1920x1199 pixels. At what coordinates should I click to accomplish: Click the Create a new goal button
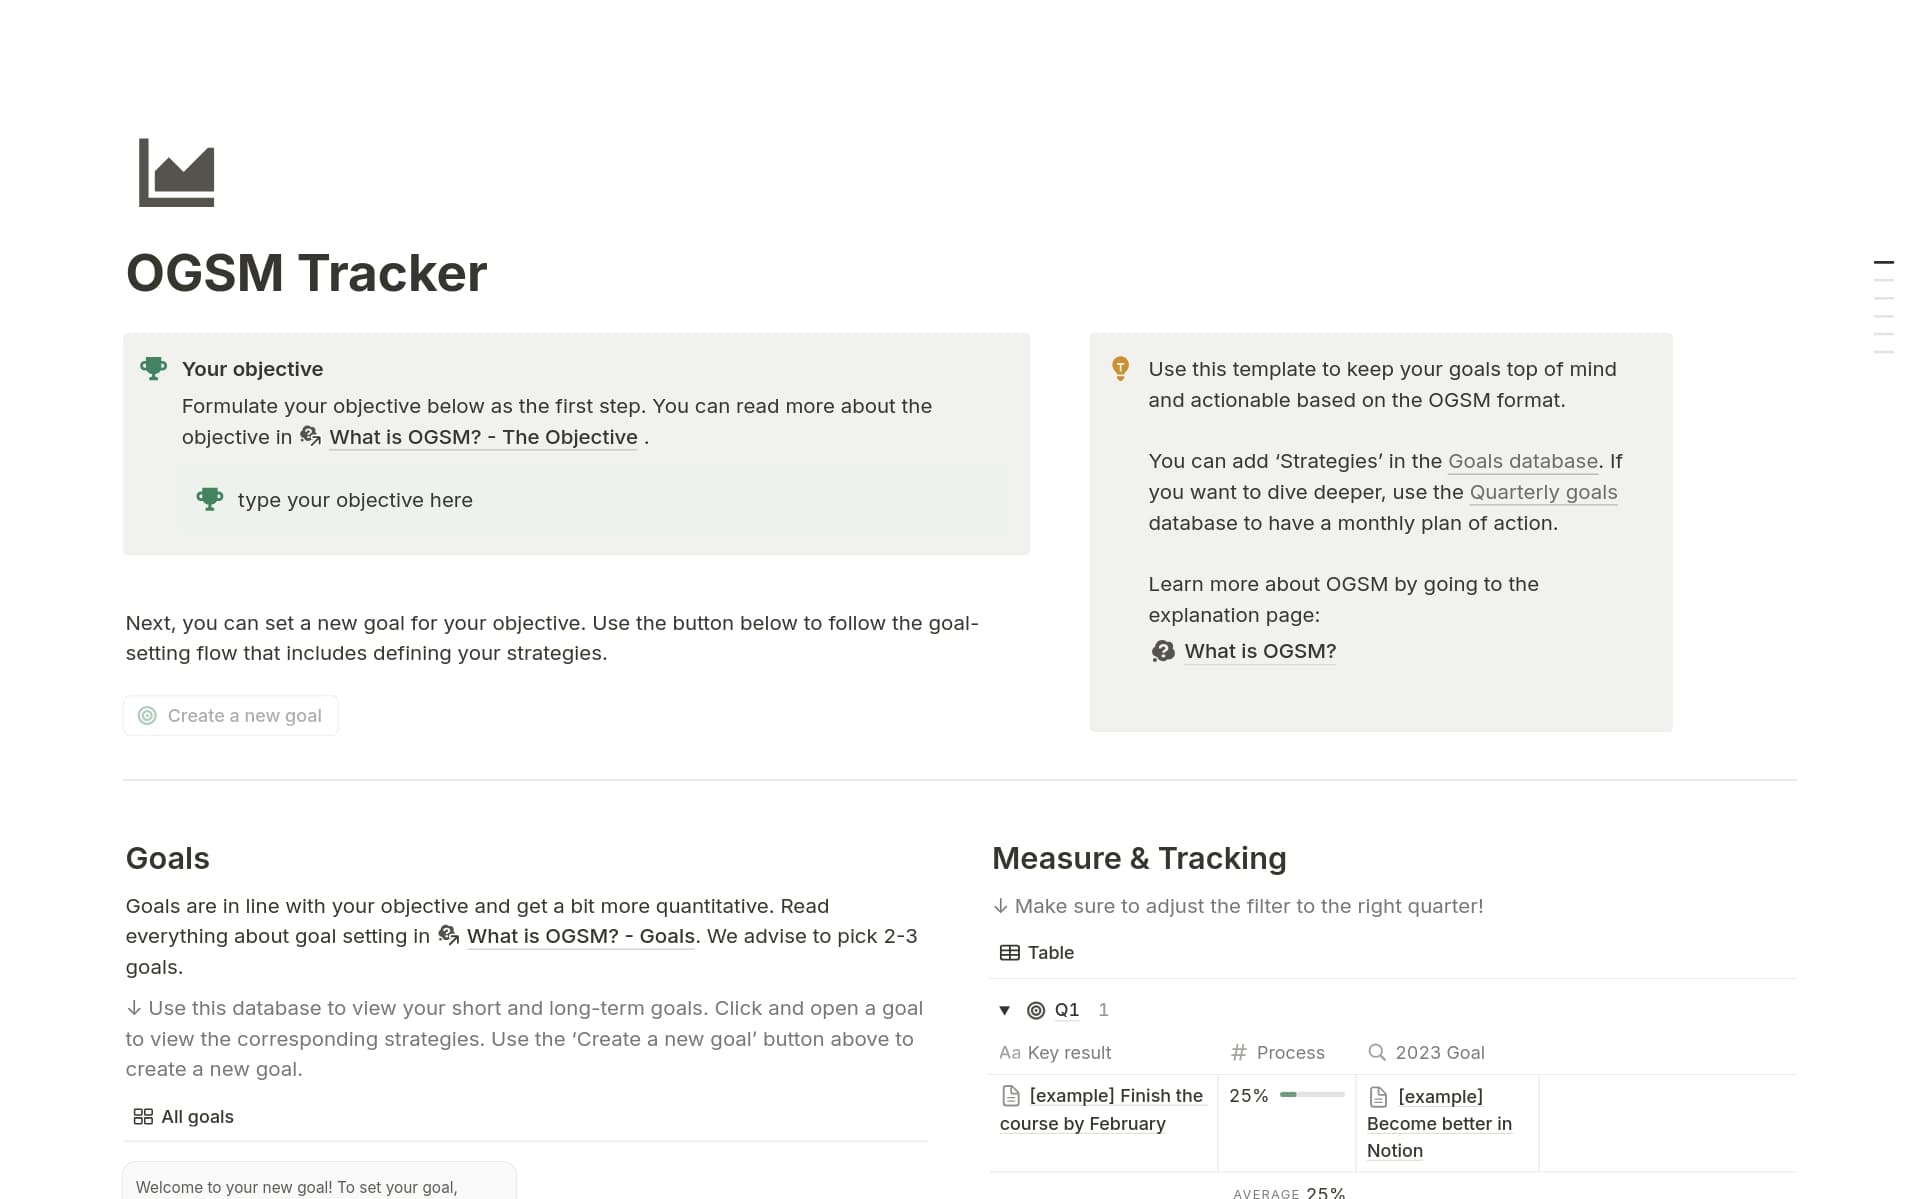pos(230,715)
